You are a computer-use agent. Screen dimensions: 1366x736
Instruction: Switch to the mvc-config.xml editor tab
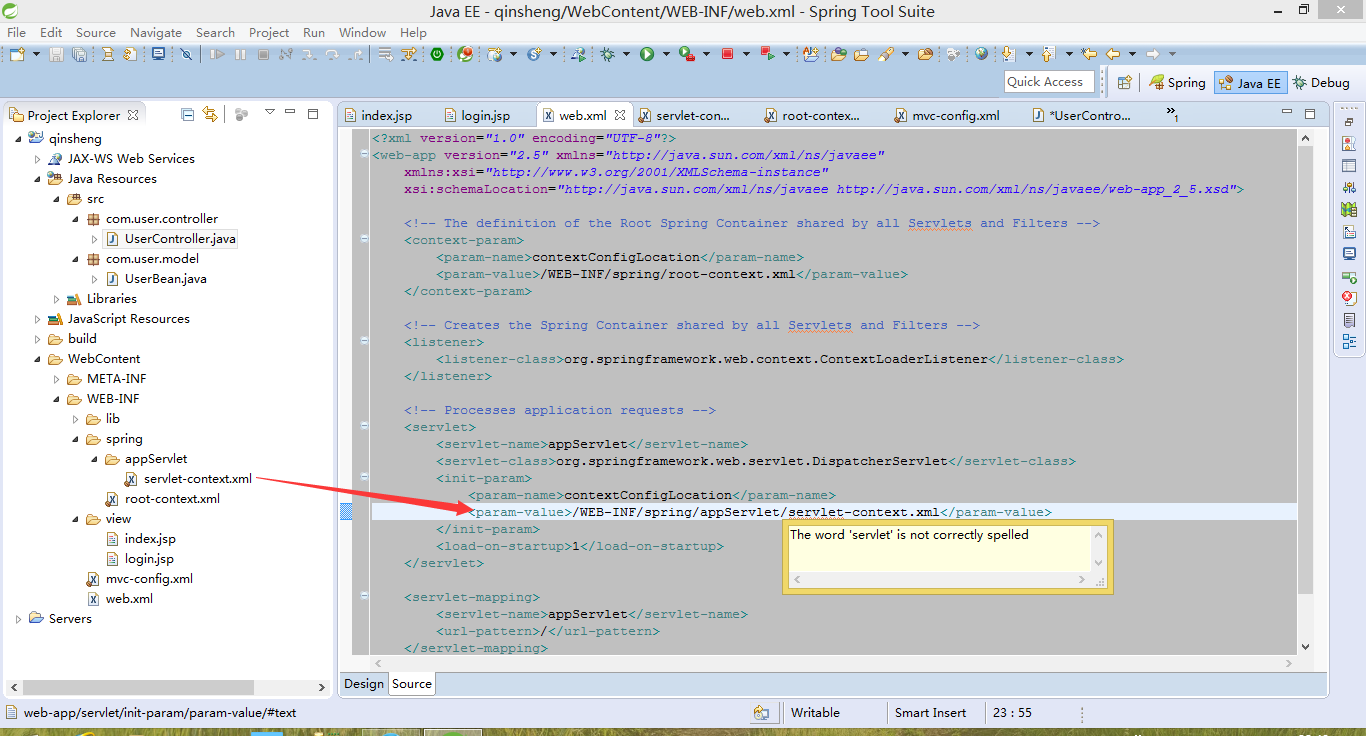pyautogui.click(x=946, y=116)
